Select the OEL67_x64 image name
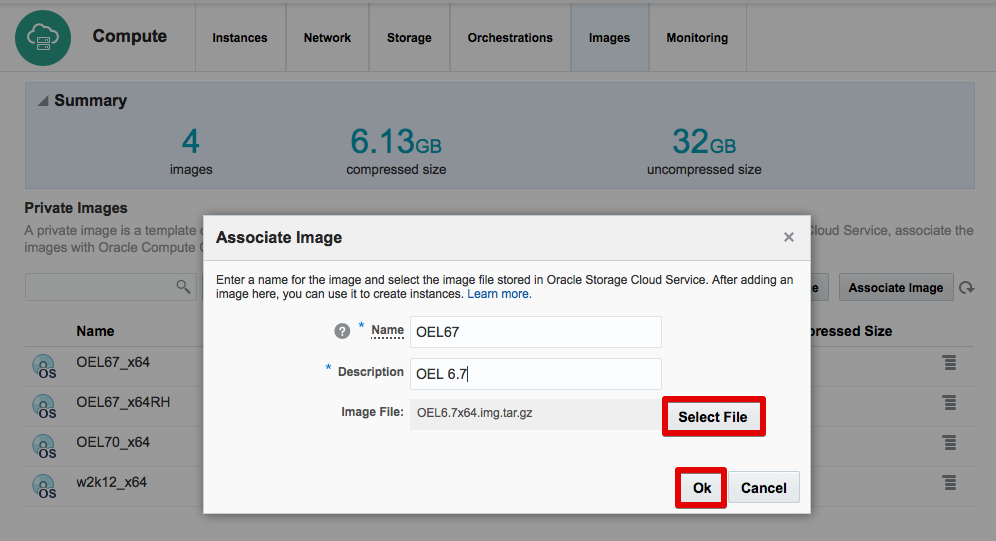Screen dimensions: 996x541 pyautogui.click(x=113, y=362)
